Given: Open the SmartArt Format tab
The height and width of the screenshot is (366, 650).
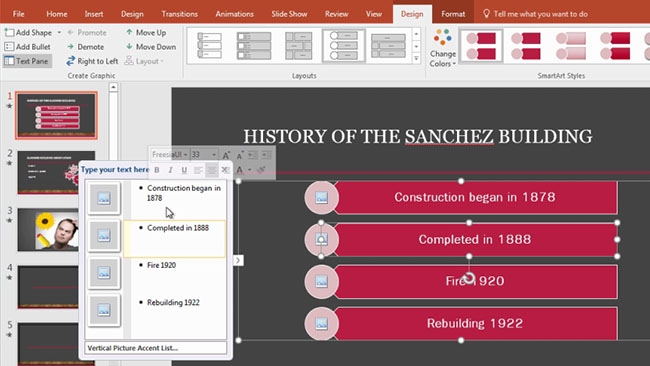Looking at the screenshot, I should click(x=453, y=14).
